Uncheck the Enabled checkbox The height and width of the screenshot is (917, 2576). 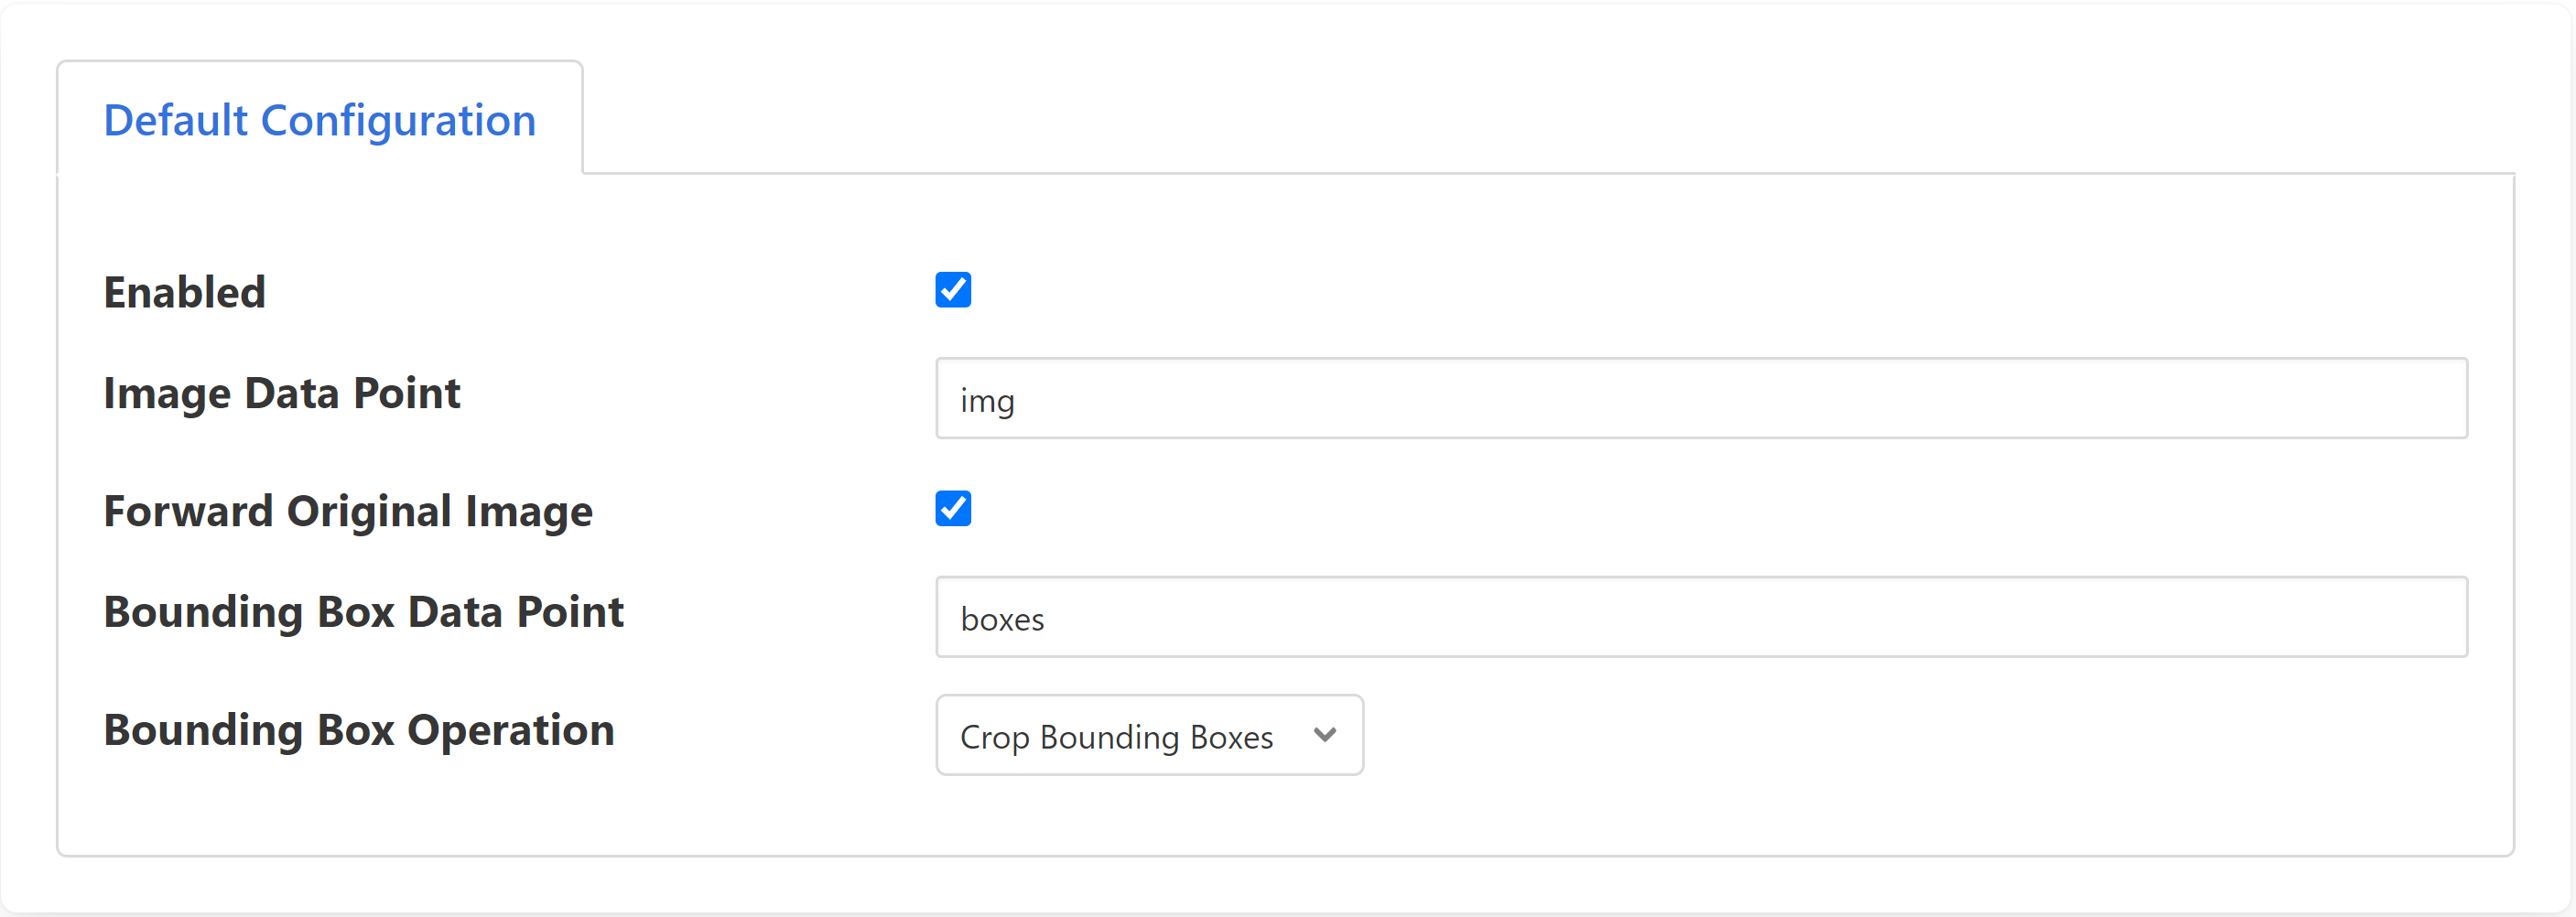pos(952,290)
